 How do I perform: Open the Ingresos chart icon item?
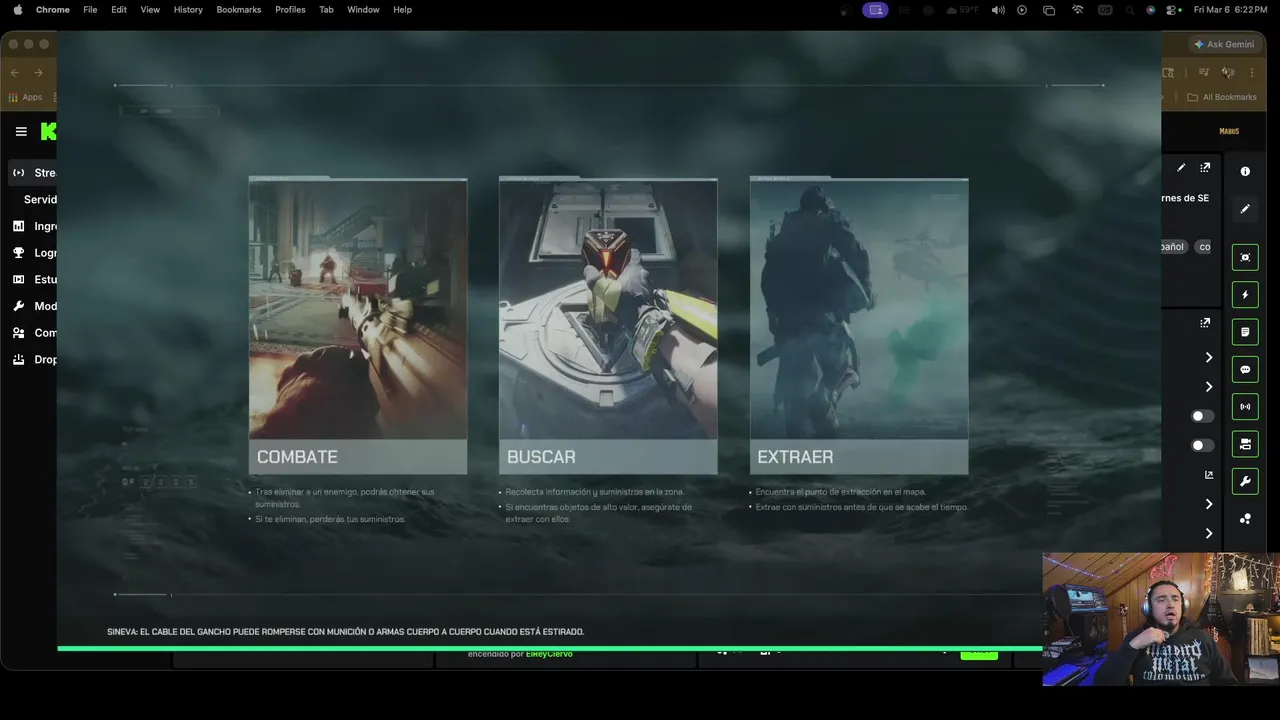pos(34,226)
